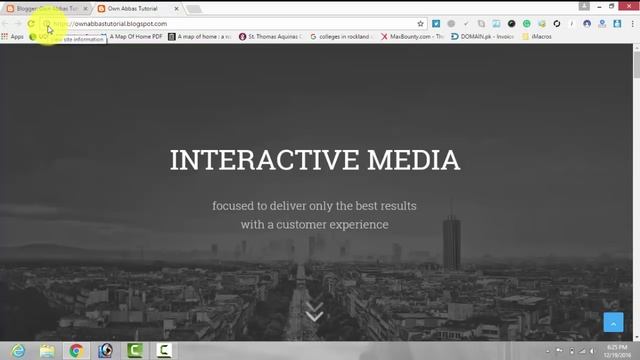Screen dimensions: 640x360
Task: Click the black sphere extension icon
Action: [511, 24]
